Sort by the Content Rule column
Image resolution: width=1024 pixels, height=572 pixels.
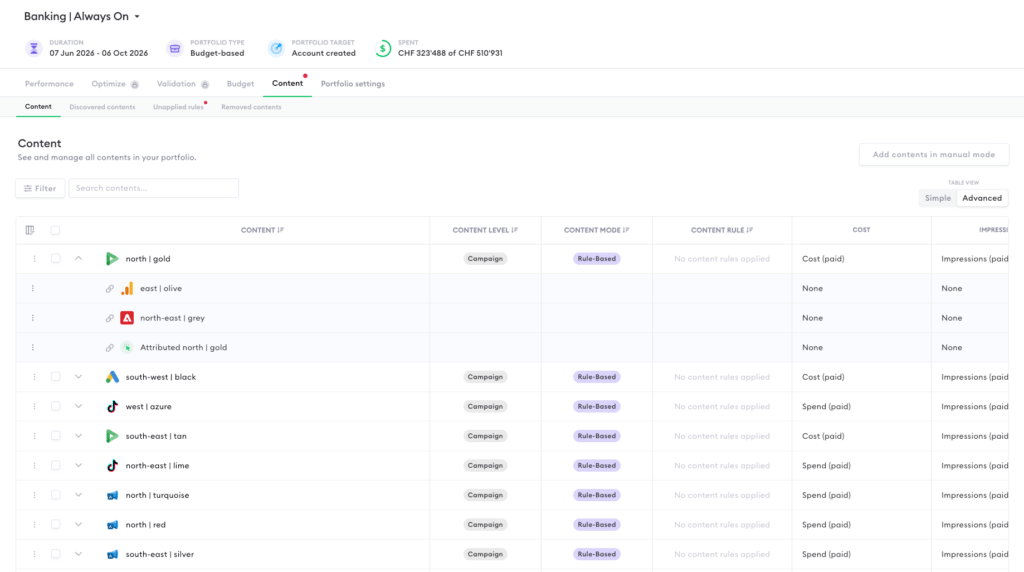722,230
